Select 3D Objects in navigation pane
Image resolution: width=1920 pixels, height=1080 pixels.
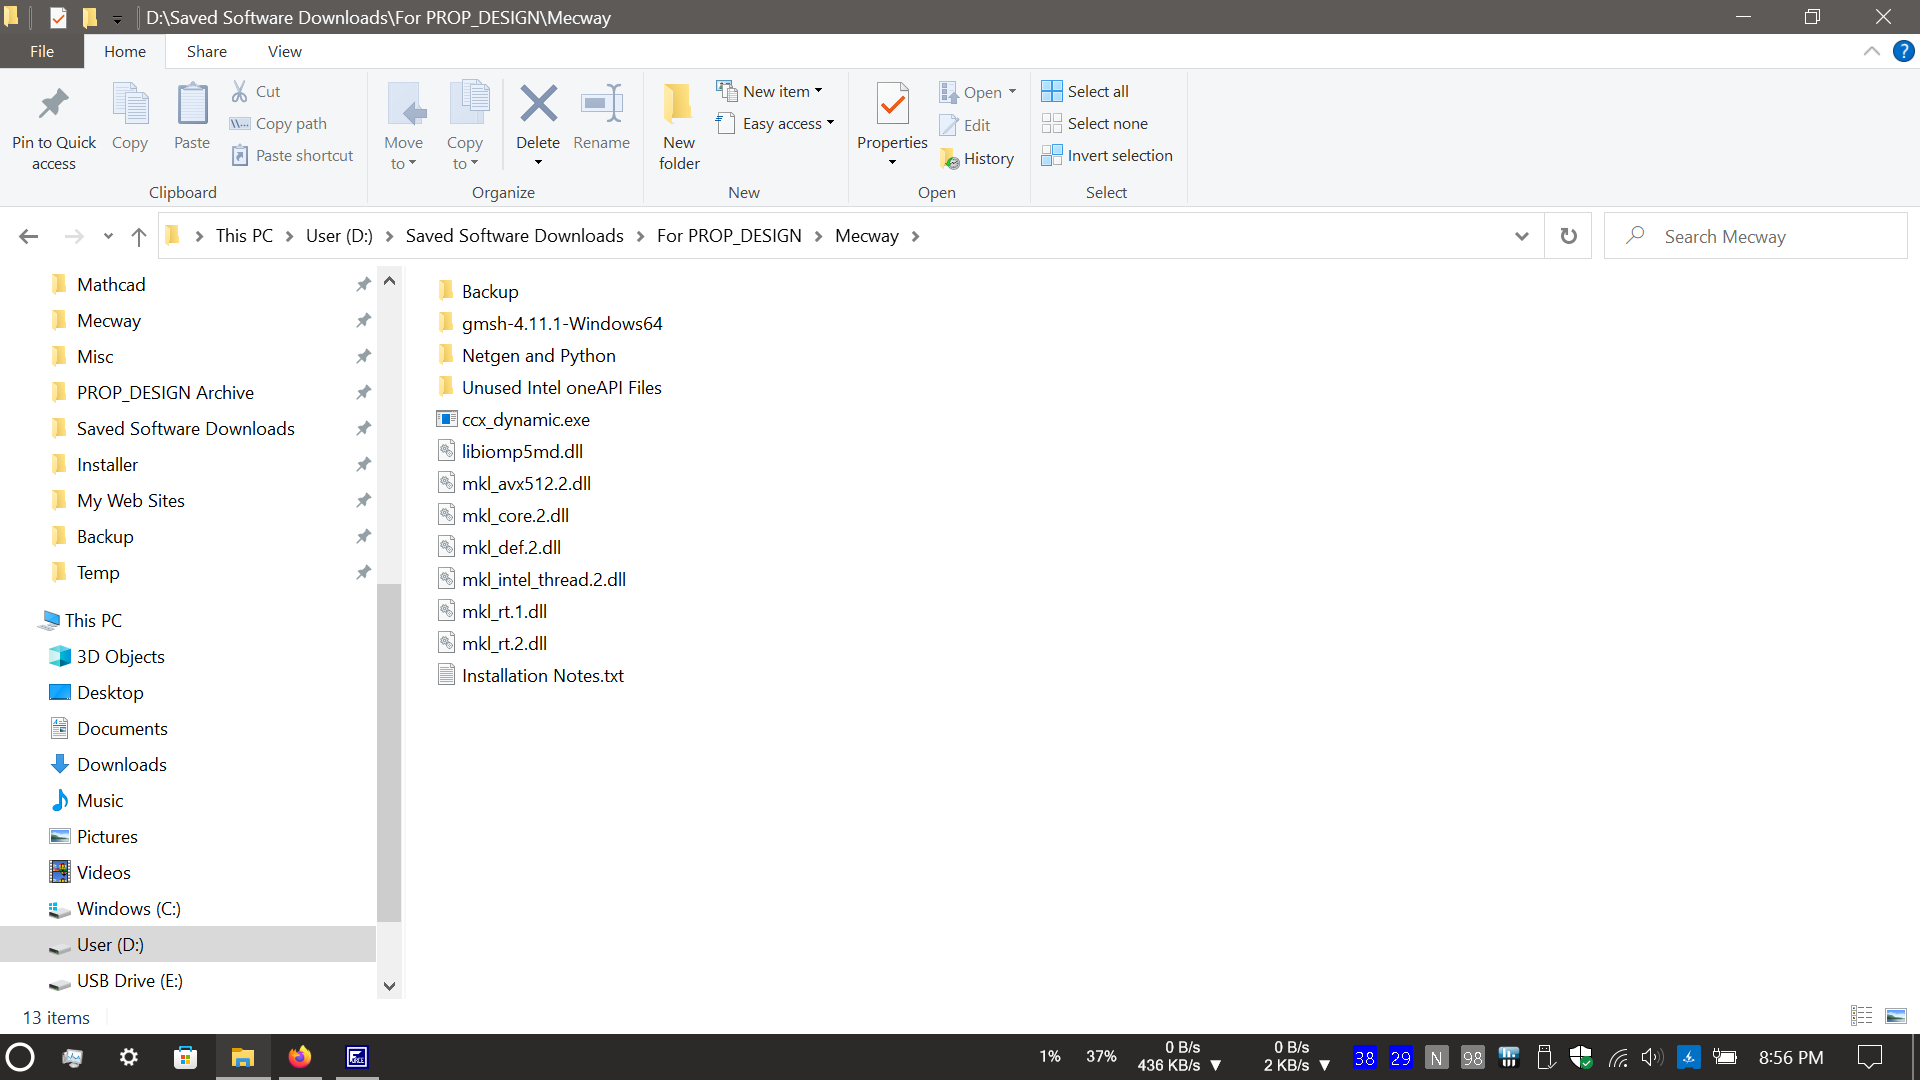point(120,656)
